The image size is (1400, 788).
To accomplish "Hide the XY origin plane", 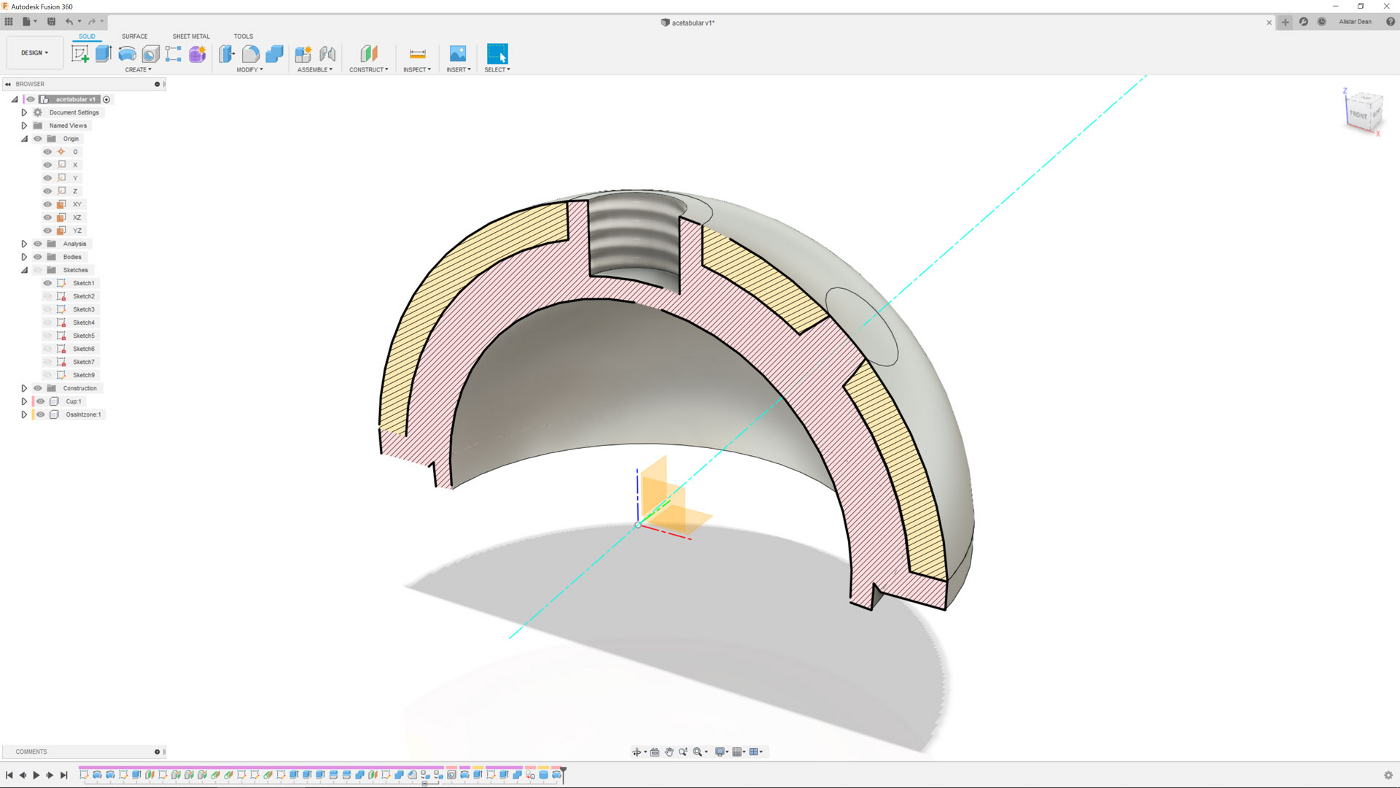I will coord(47,204).
